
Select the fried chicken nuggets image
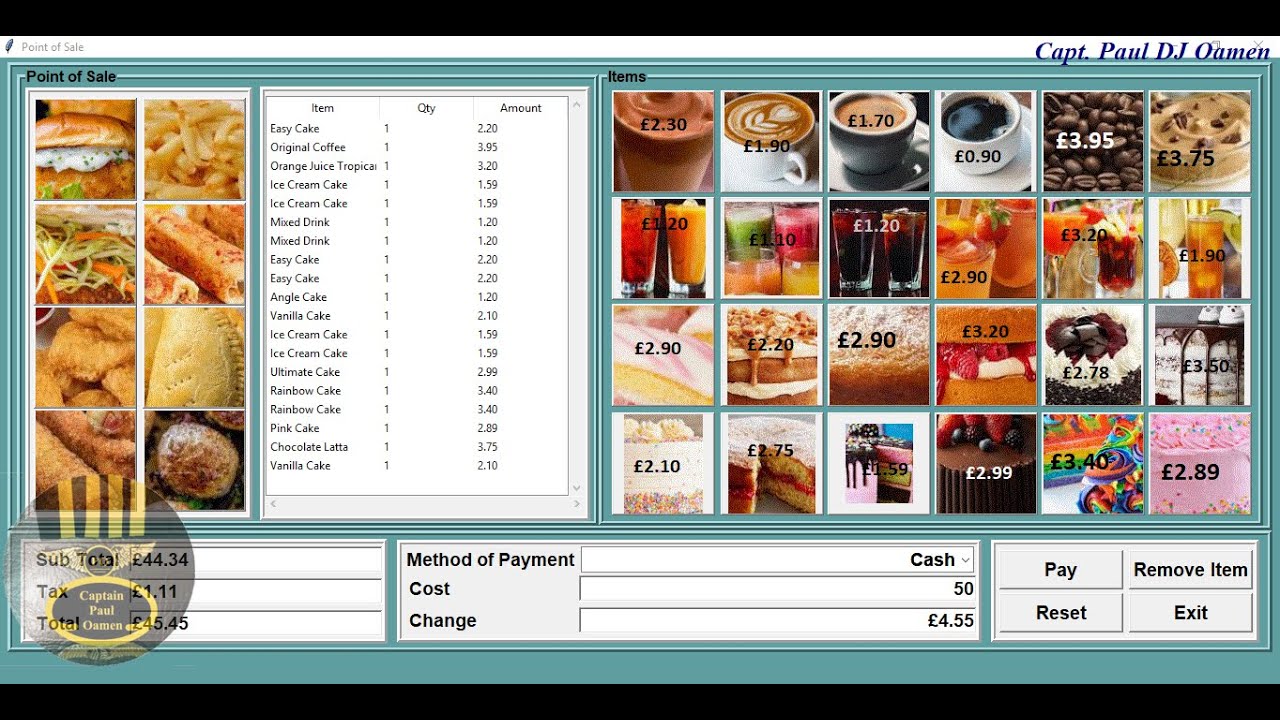tap(85, 357)
